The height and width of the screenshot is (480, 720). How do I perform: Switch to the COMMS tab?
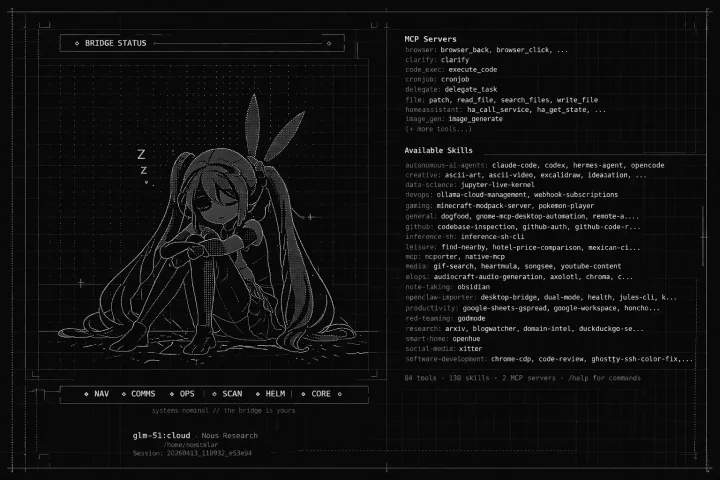coord(143,394)
